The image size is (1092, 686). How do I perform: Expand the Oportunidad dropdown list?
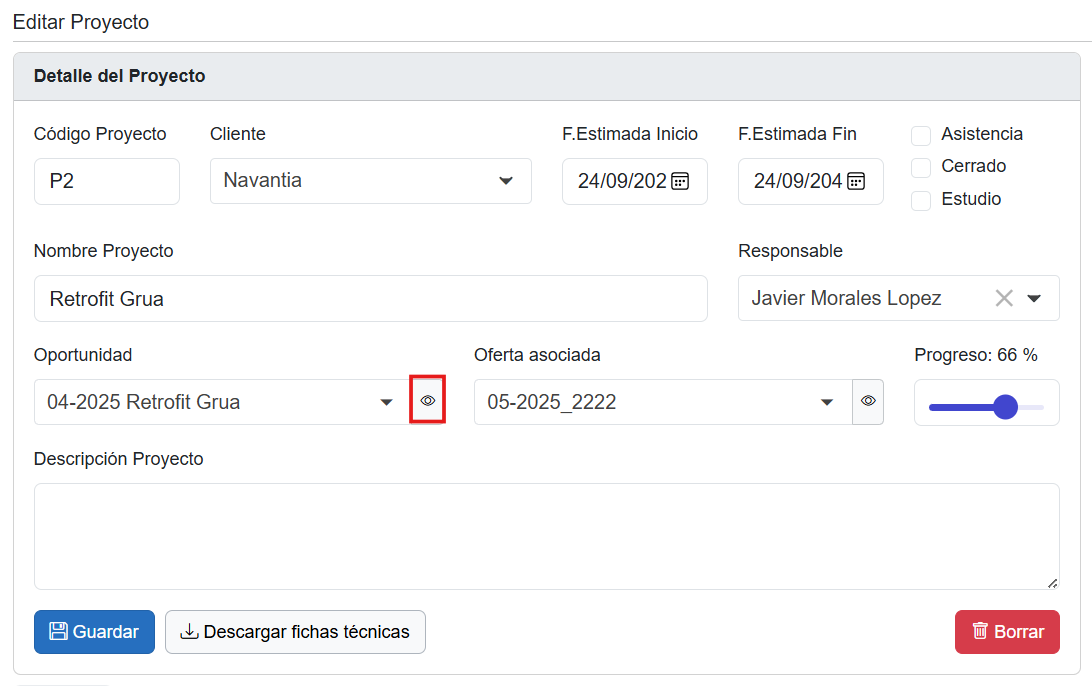coord(386,402)
